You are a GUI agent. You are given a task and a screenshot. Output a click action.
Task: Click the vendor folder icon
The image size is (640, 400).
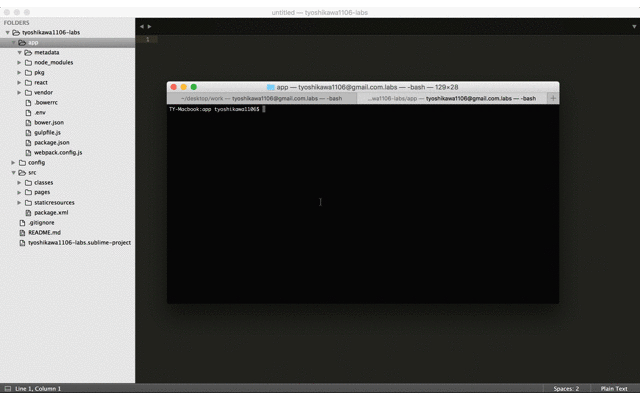pos(28,92)
